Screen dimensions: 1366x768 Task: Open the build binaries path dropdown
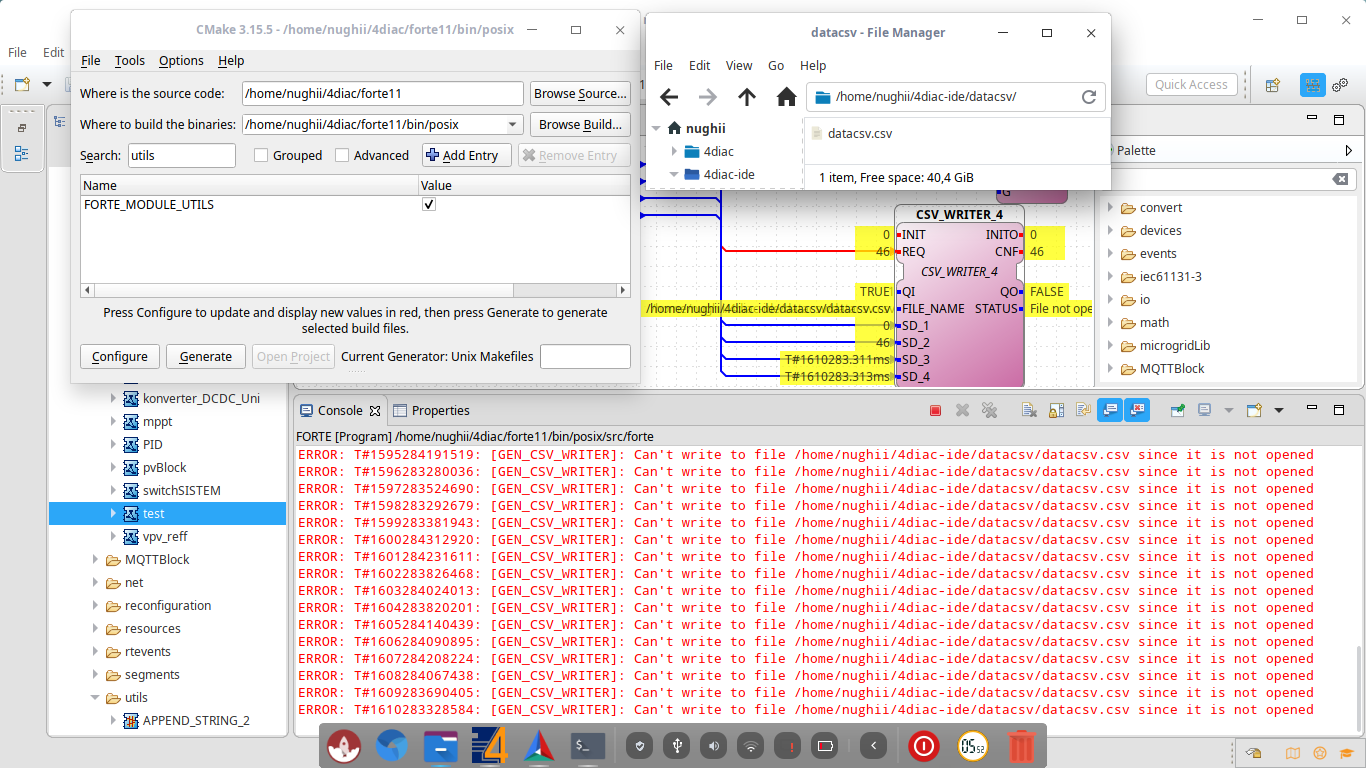click(514, 125)
